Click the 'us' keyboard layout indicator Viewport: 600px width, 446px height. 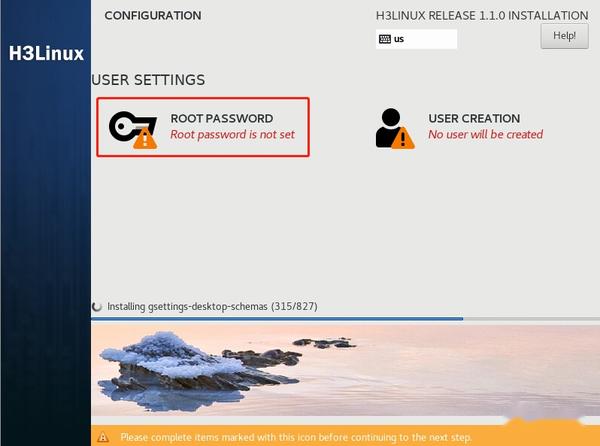click(x=416, y=39)
